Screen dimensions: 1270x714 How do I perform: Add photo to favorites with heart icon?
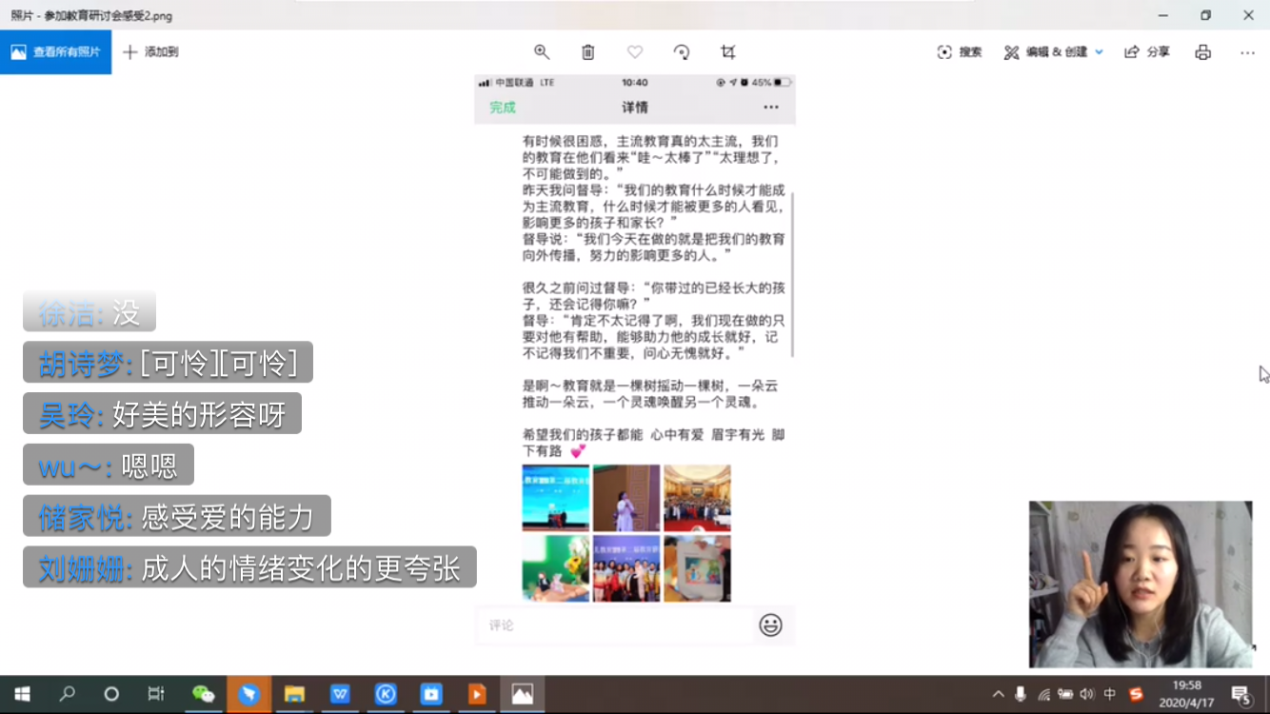(635, 52)
